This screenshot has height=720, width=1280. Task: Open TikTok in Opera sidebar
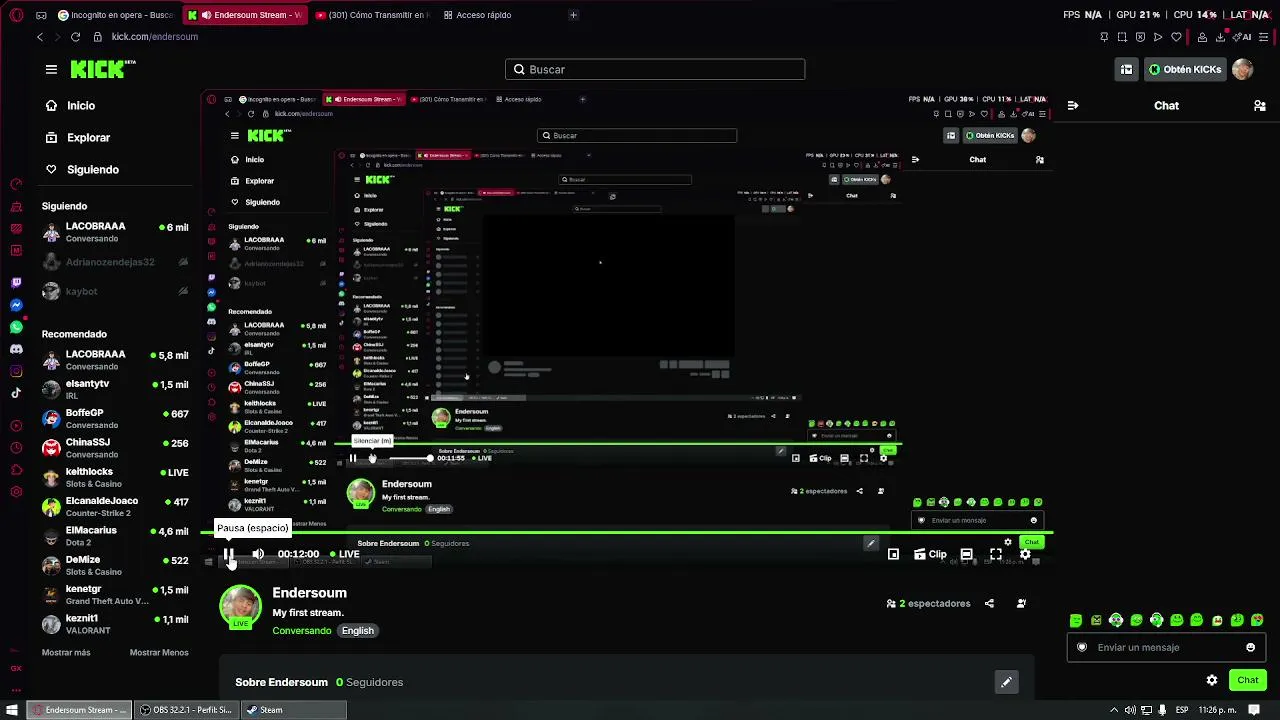tap(16, 393)
